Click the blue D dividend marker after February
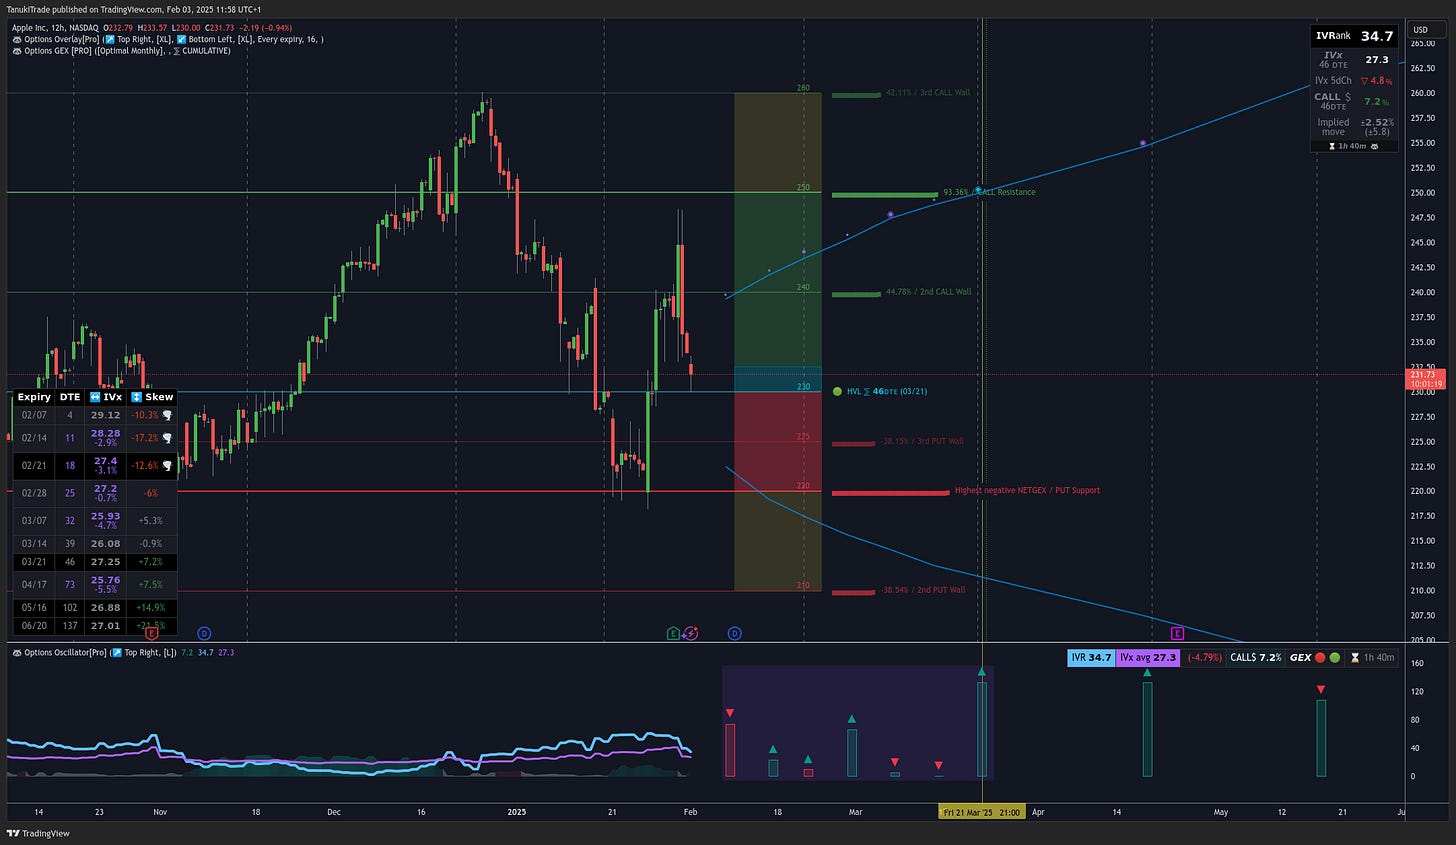Image resolution: width=1456 pixels, height=845 pixels. click(x=734, y=633)
